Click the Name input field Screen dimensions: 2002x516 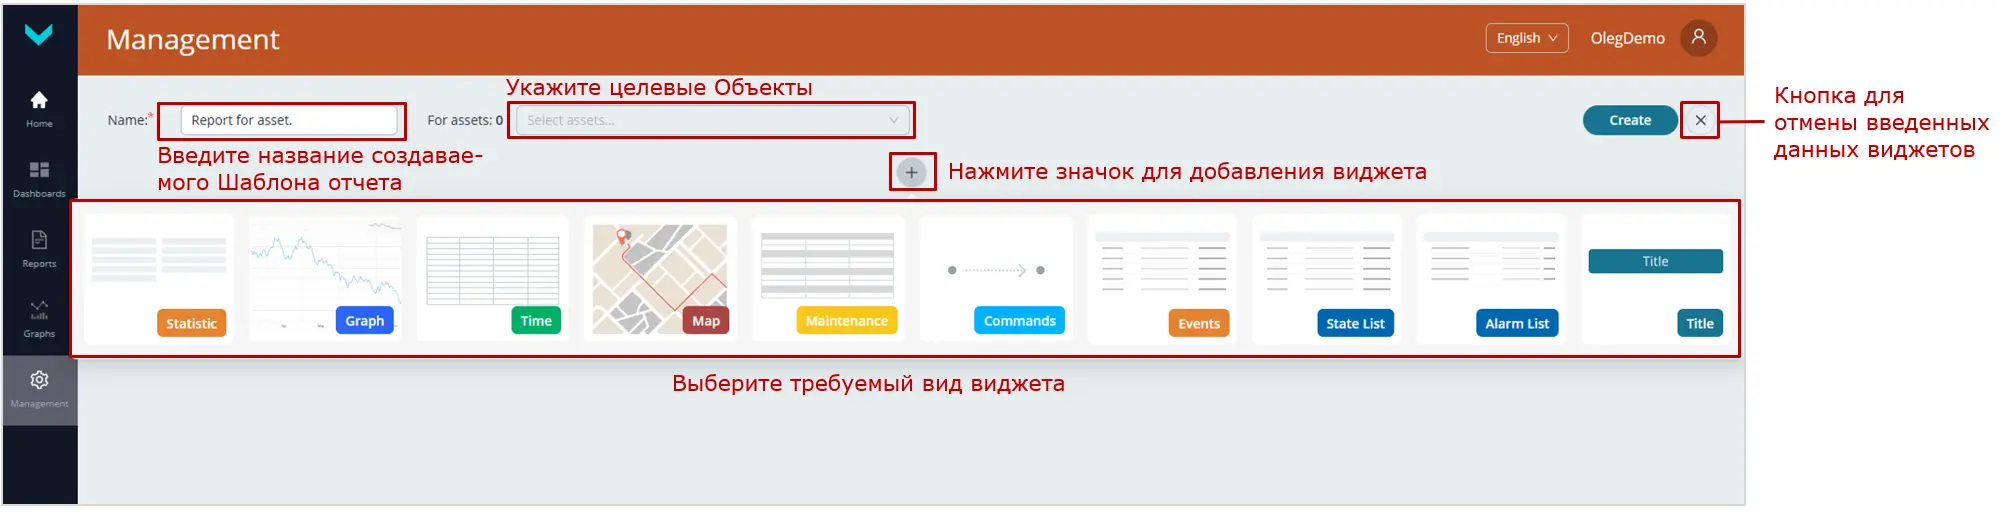289,120
